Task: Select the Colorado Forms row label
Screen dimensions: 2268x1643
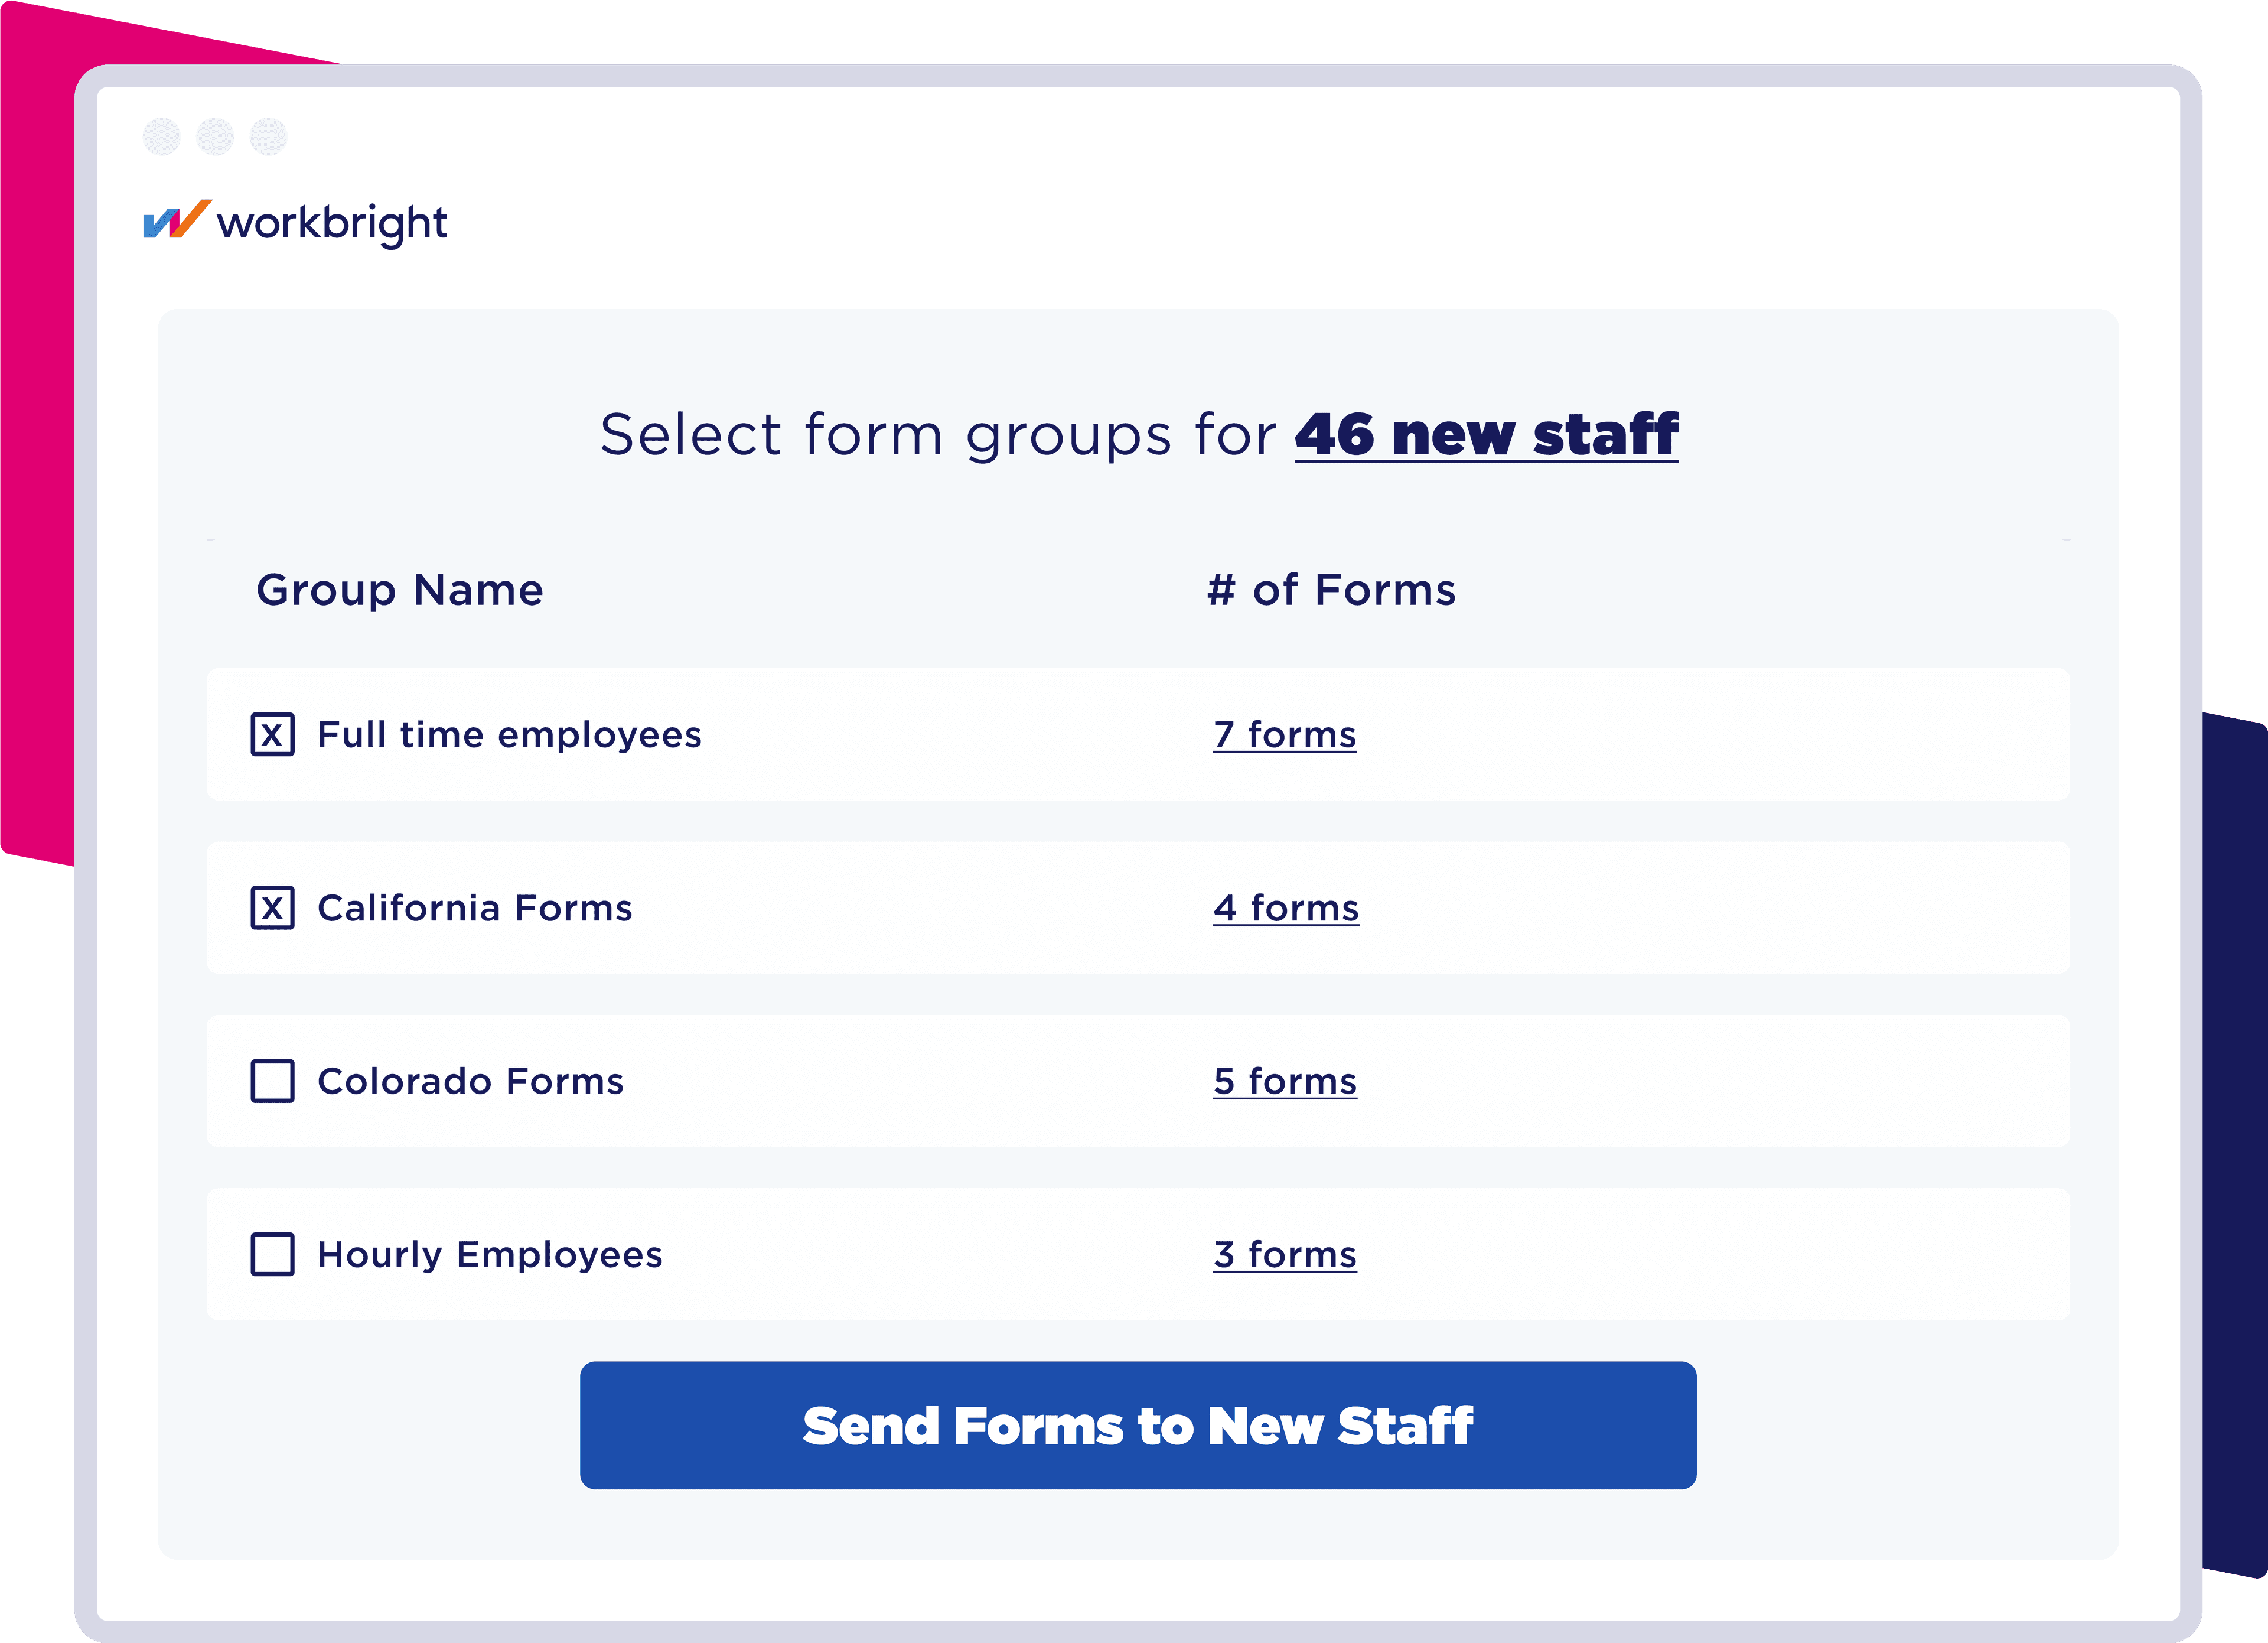Action: (x=470, y=1080)
